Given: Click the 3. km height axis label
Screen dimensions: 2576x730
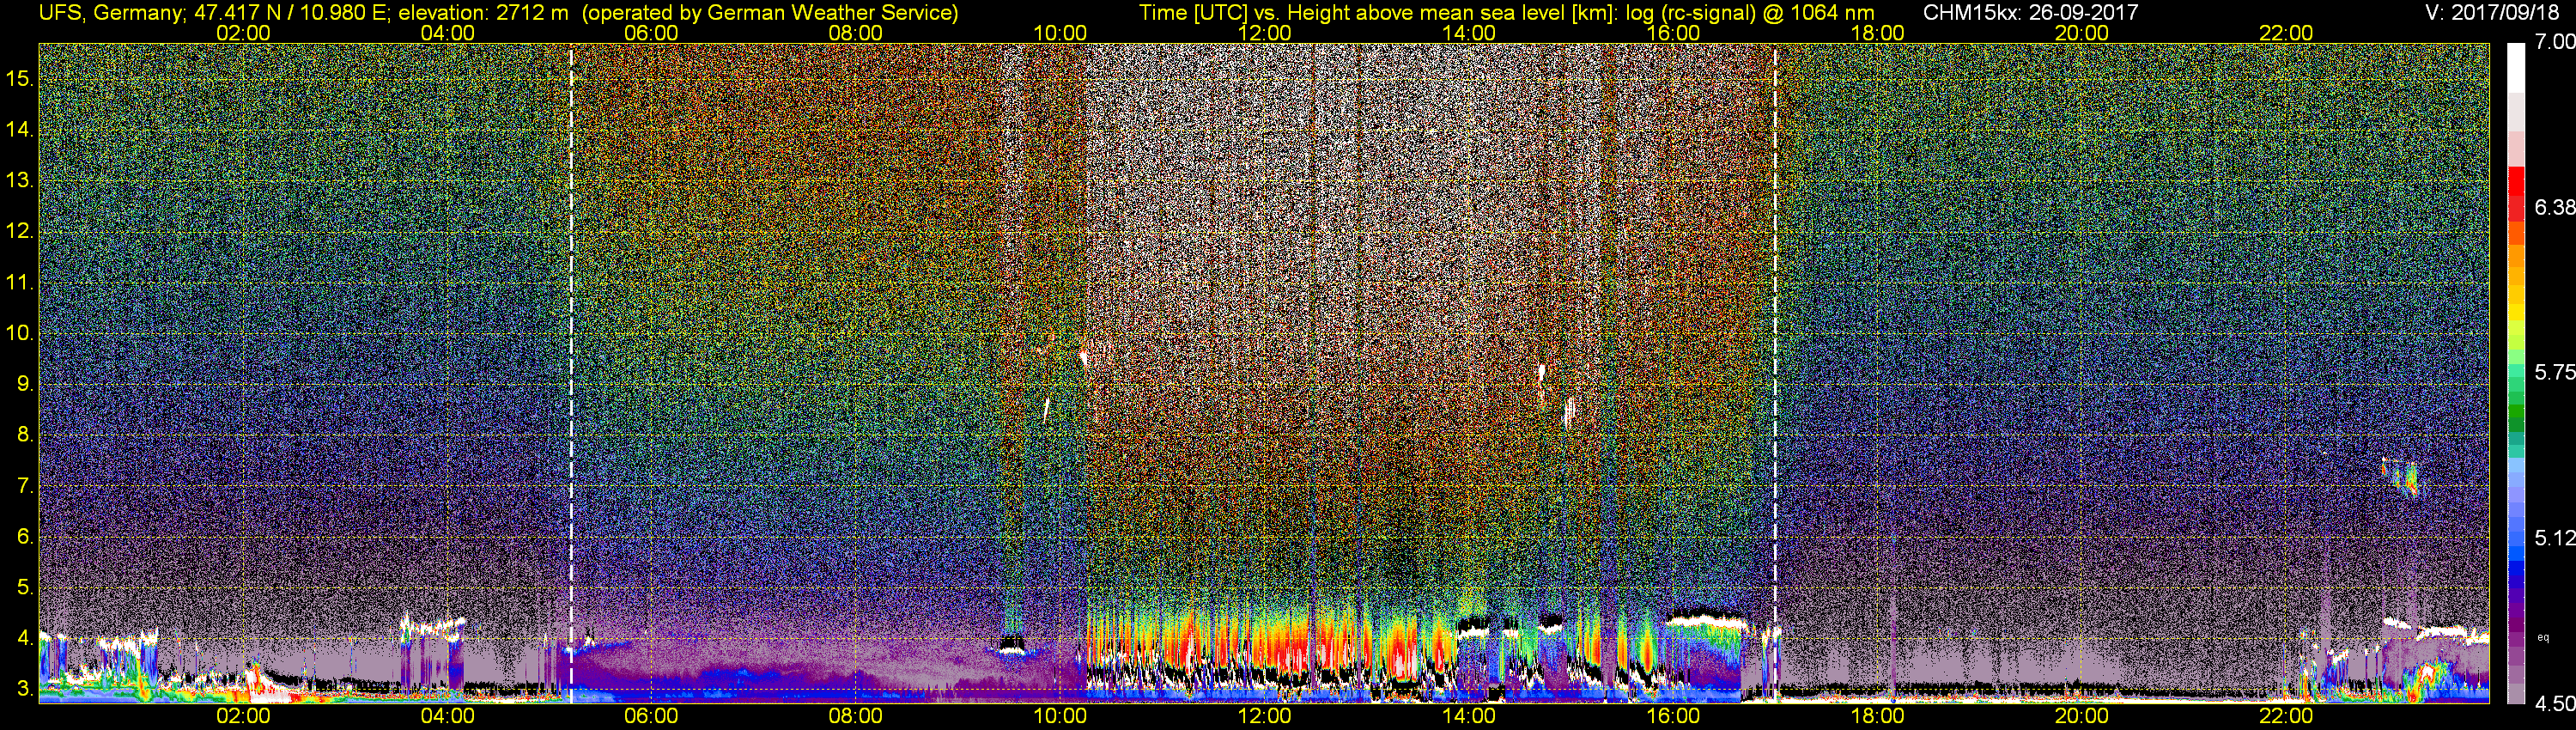Looking at the screenshot, I should (x=25, y=689).
